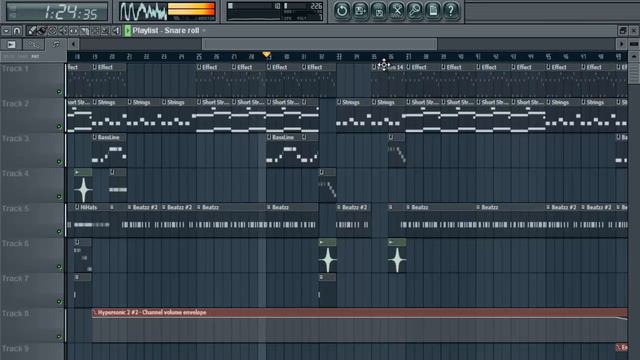Open the clip menu of the first BassLine clip
Screen dimensions: 640x360
pyautogui.click(x=95, y=138)
